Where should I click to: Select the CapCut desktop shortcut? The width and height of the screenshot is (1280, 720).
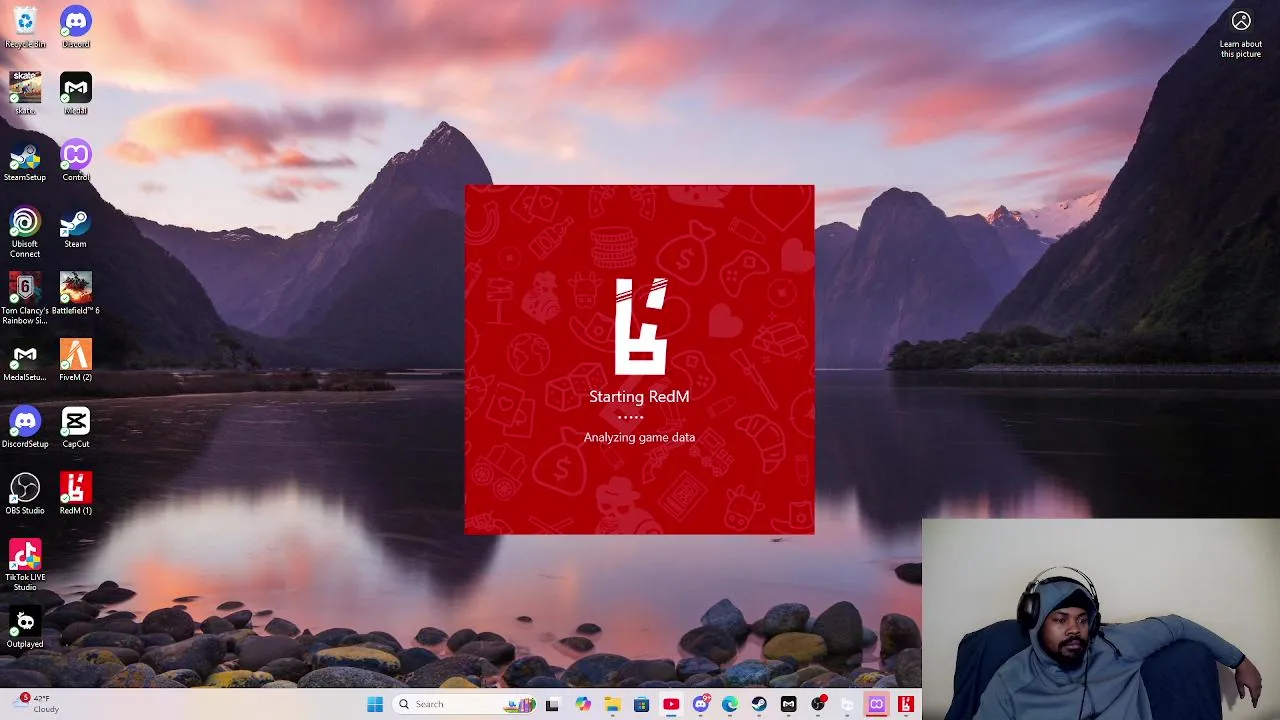click(76, 427)
